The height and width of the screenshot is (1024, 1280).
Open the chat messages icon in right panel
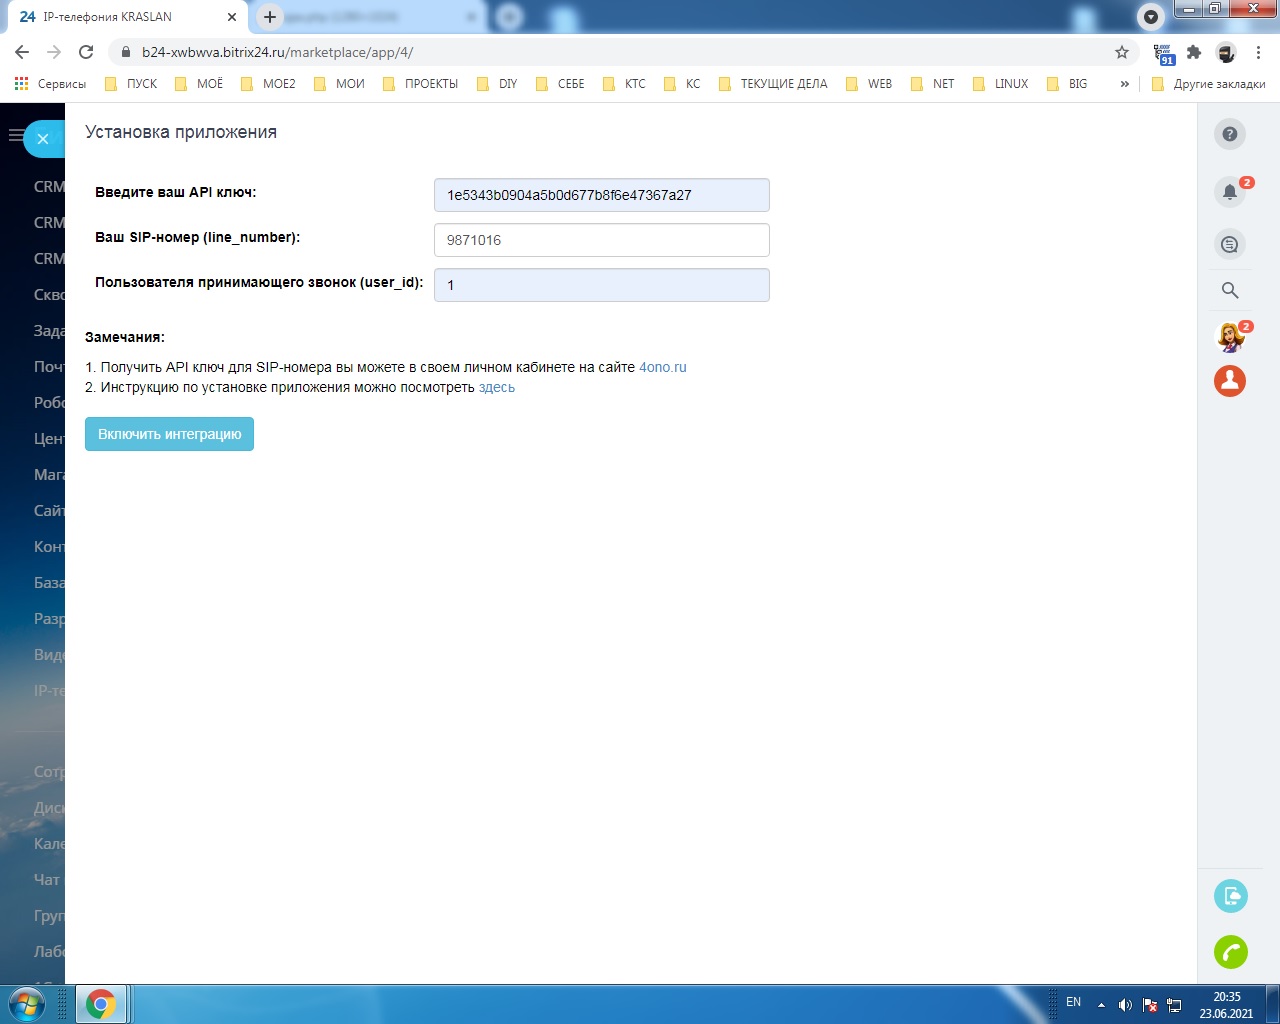pyautogui.click(x=1230, y=244)
